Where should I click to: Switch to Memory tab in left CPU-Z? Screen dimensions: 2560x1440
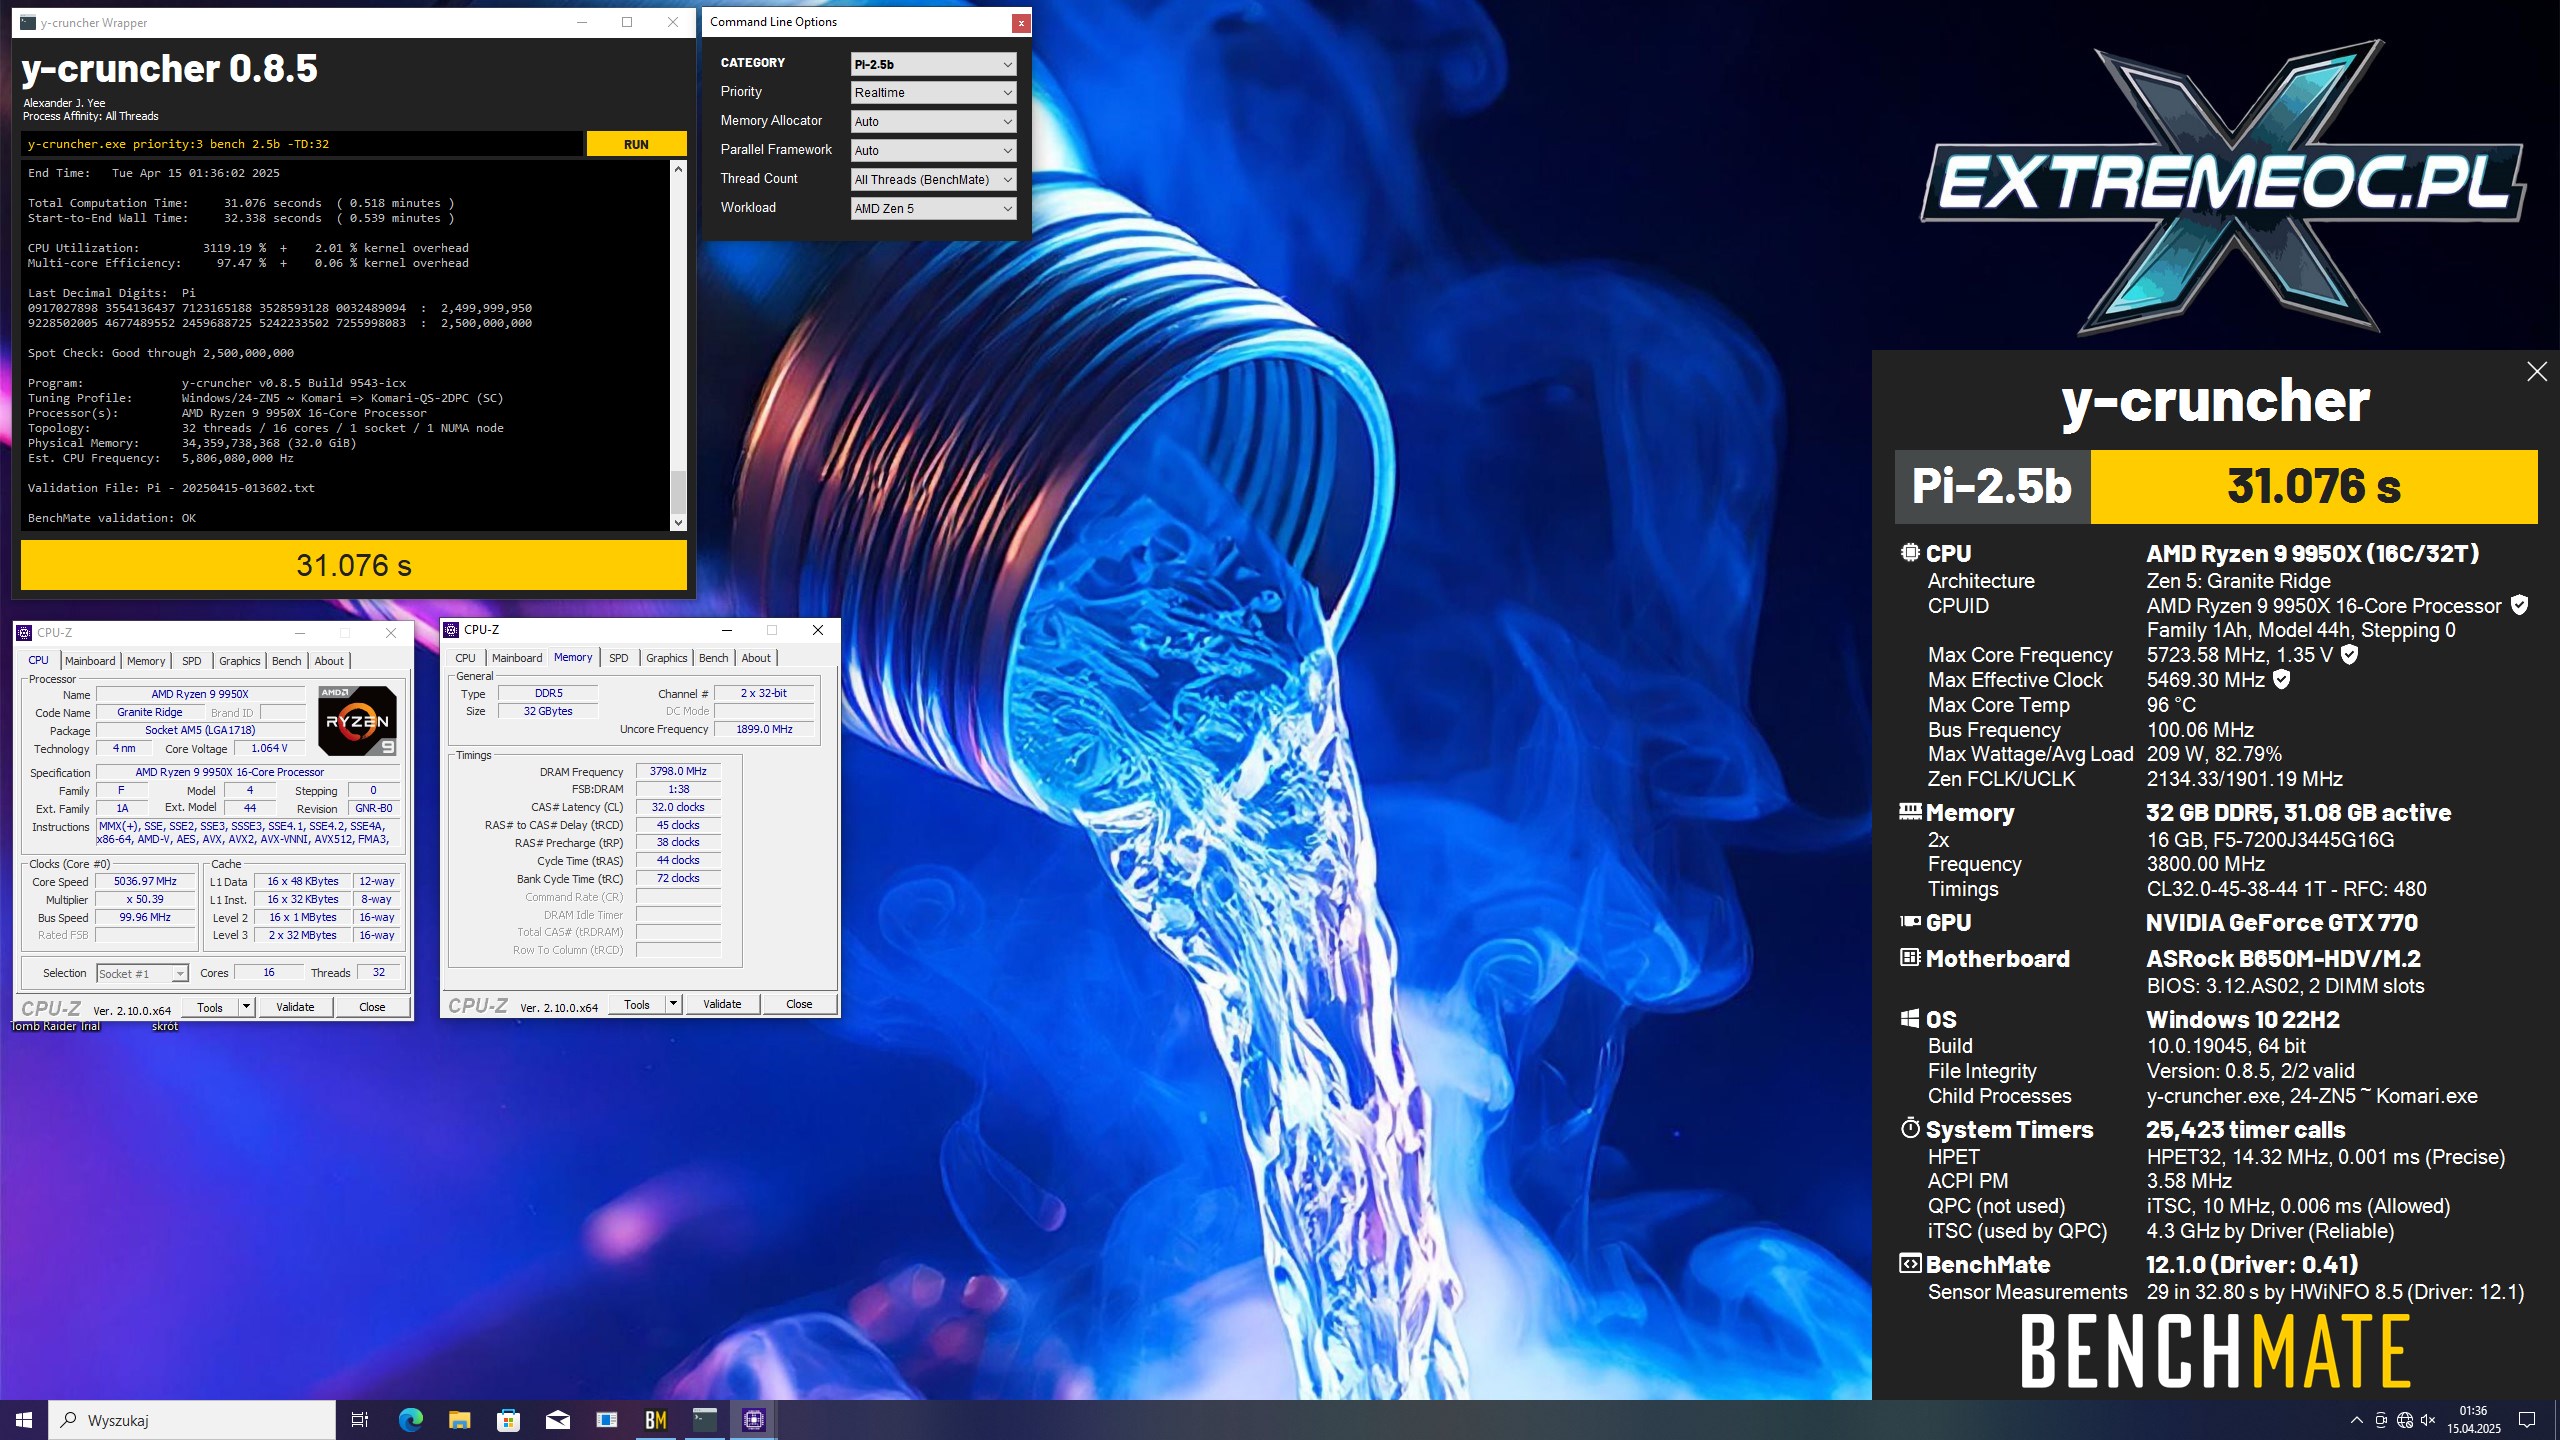coord(146,661)
